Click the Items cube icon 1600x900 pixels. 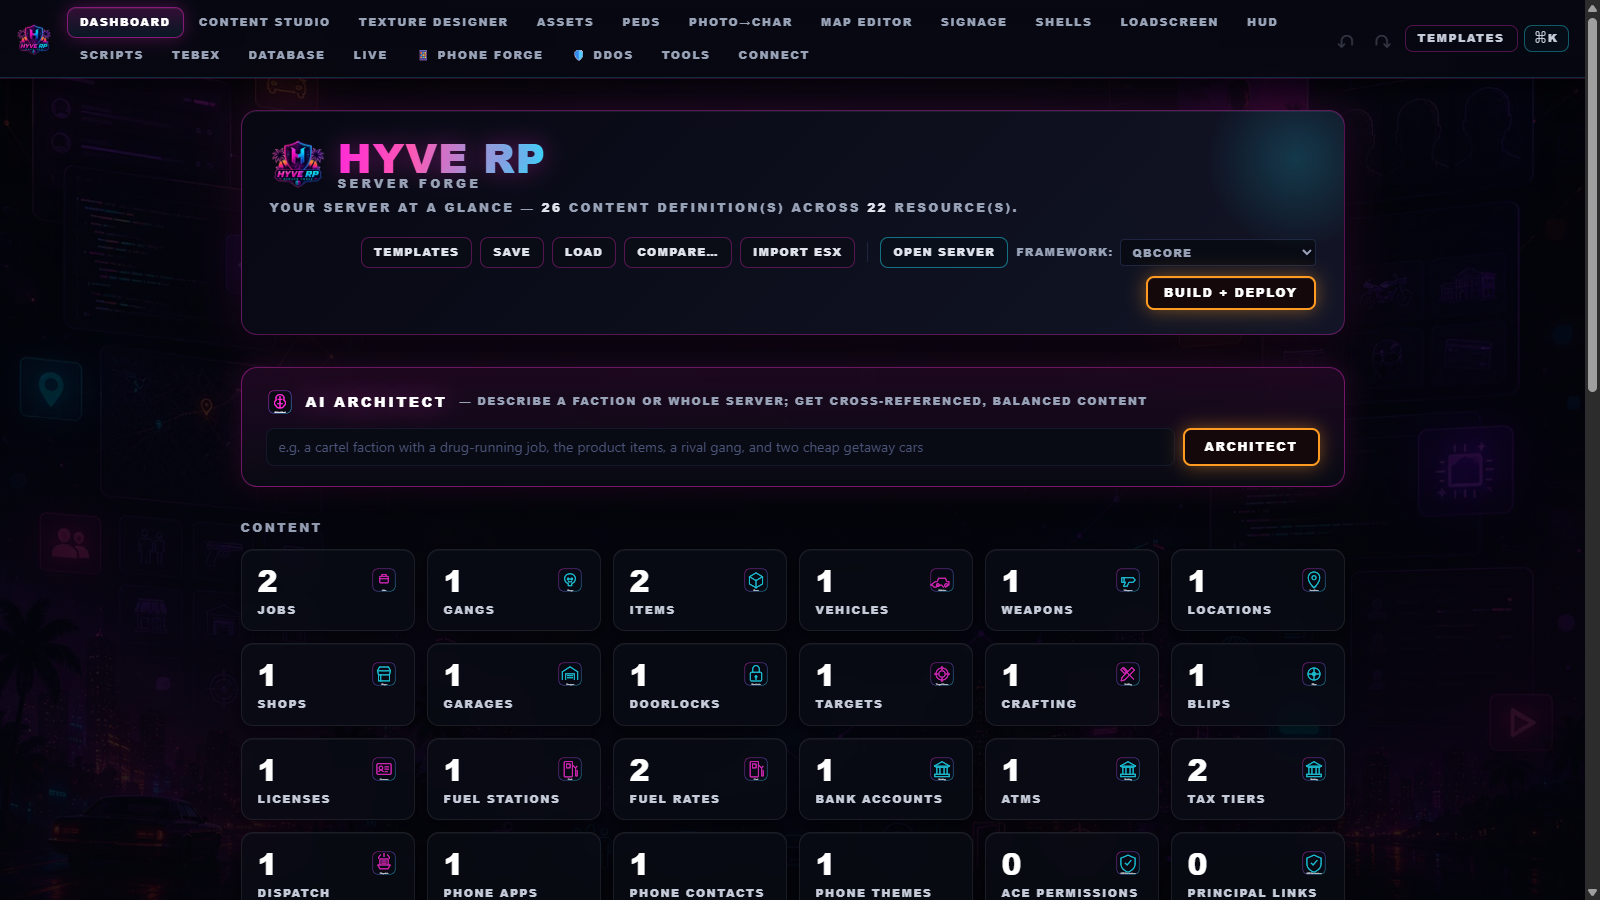pyautogui.click(x=756, y=580)
